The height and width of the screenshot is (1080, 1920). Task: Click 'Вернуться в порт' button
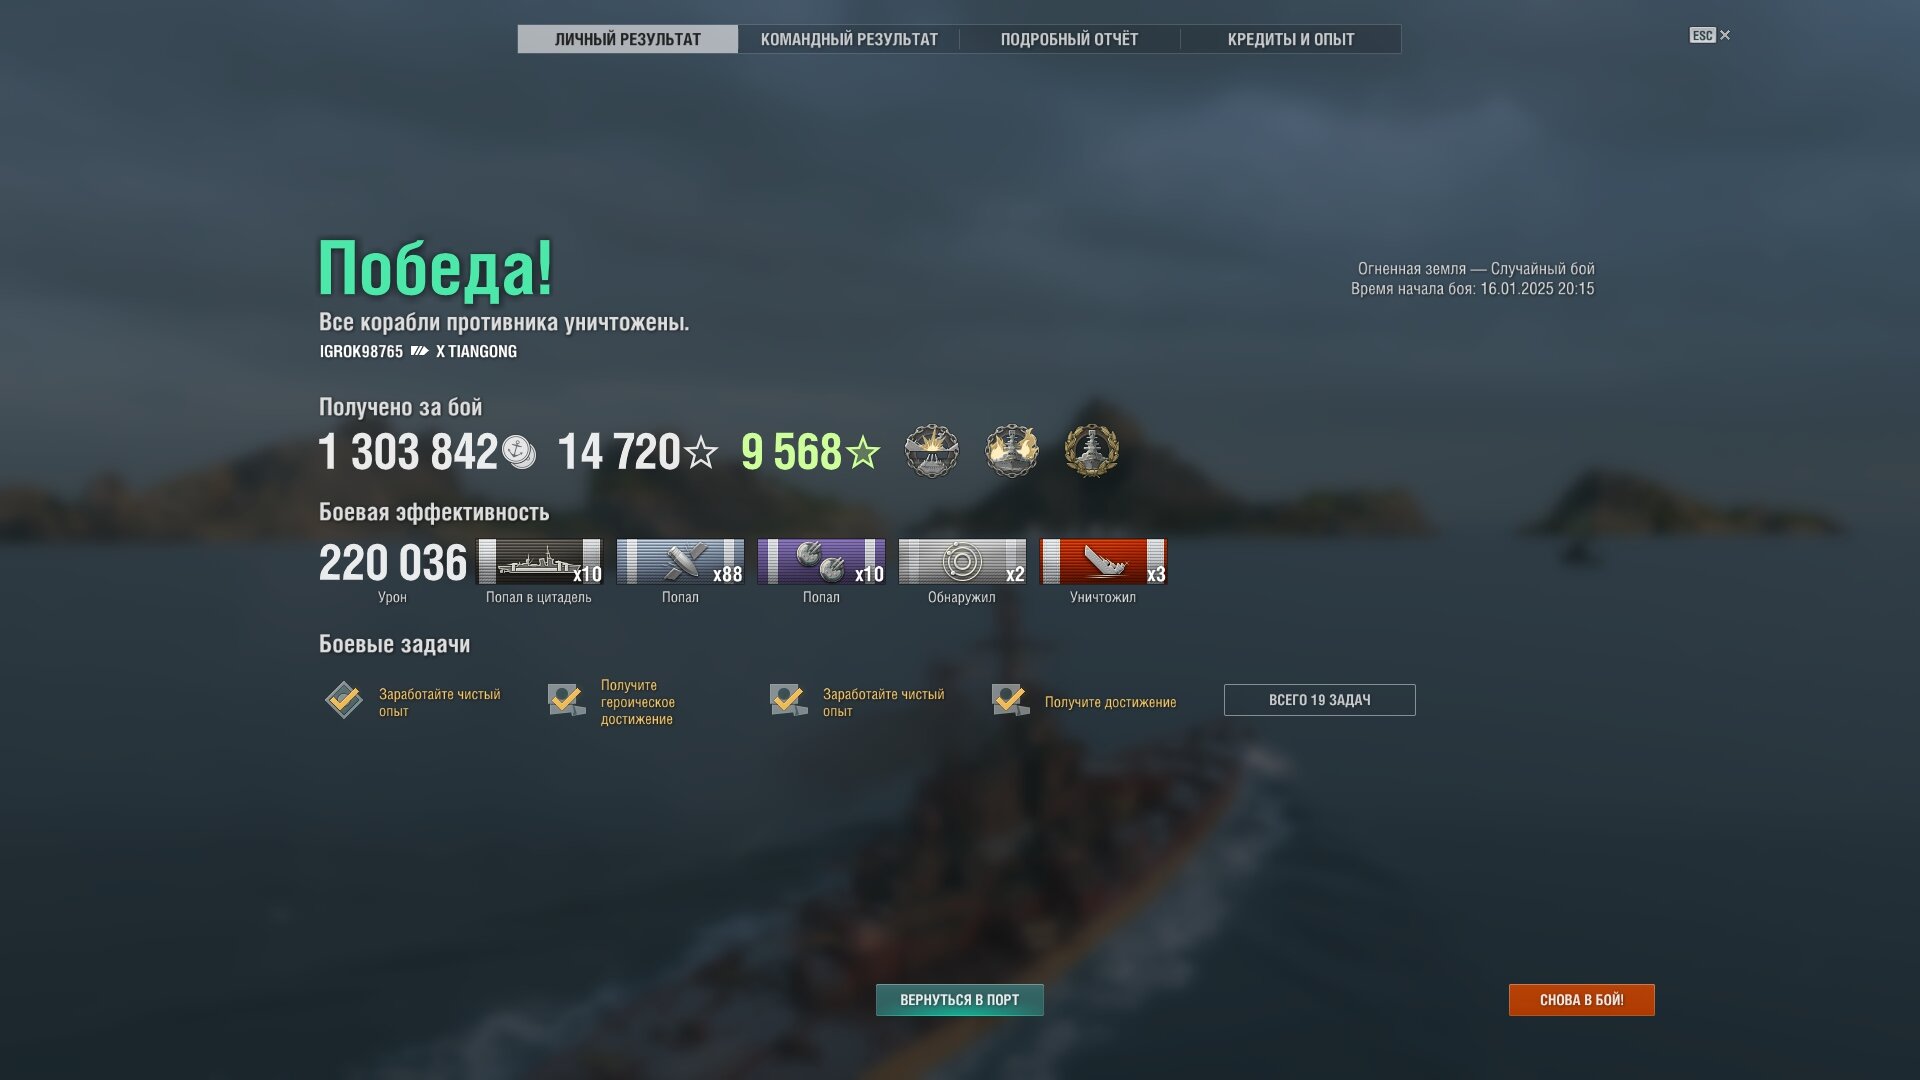[960, 1000]
